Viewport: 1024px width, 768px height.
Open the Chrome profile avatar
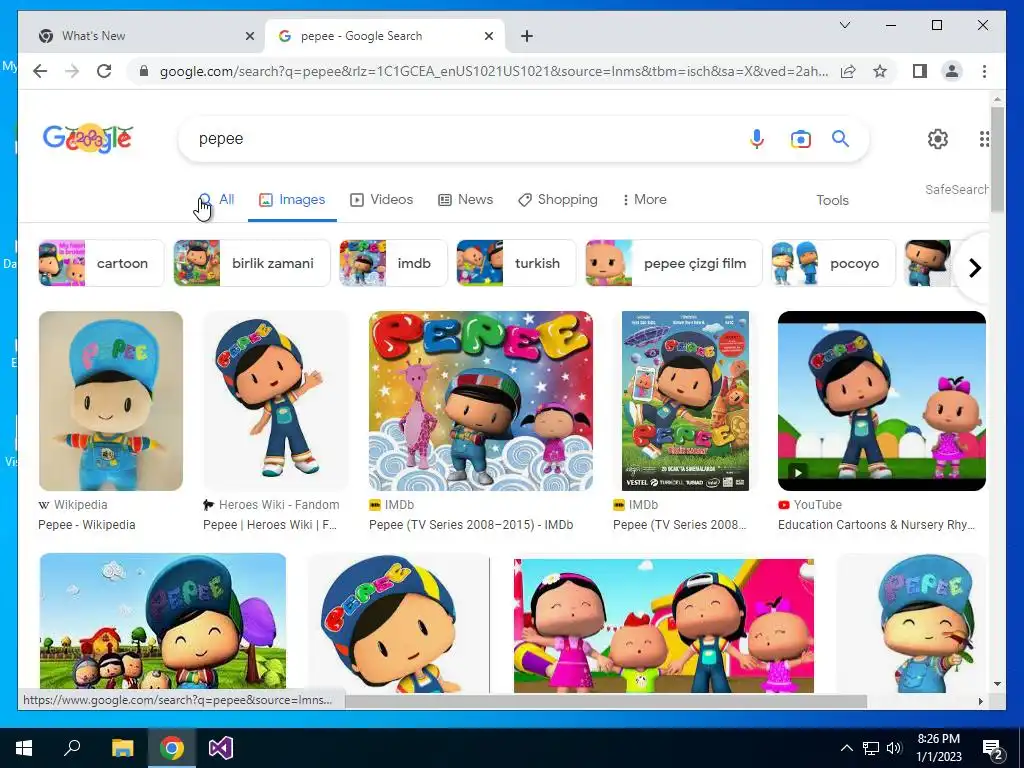coord(952,71)
